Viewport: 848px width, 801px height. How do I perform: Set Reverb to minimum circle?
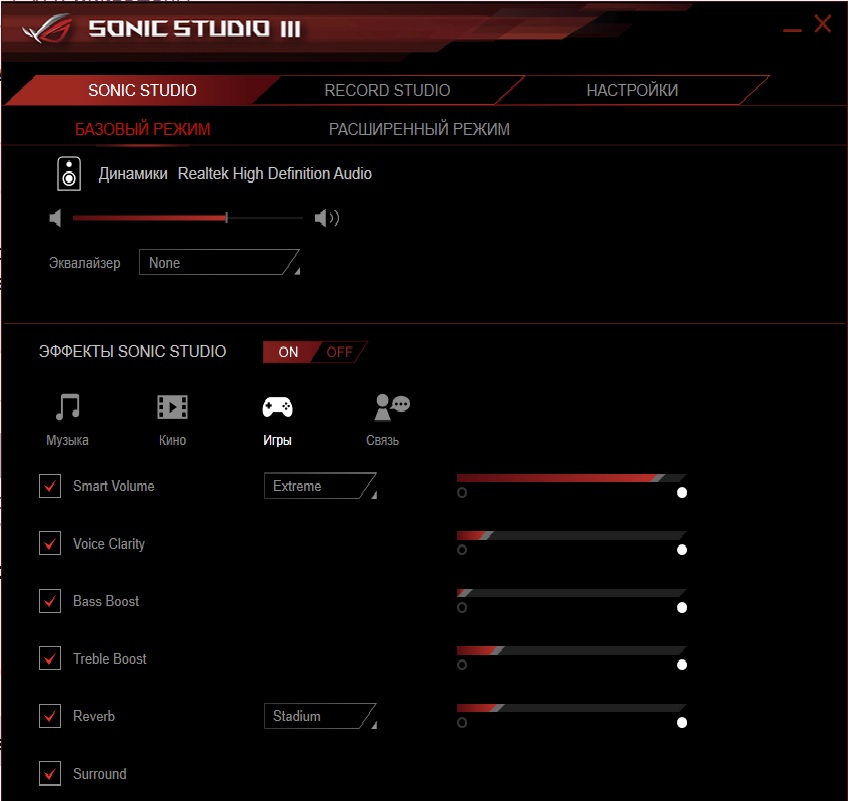(x=462, y=723)
